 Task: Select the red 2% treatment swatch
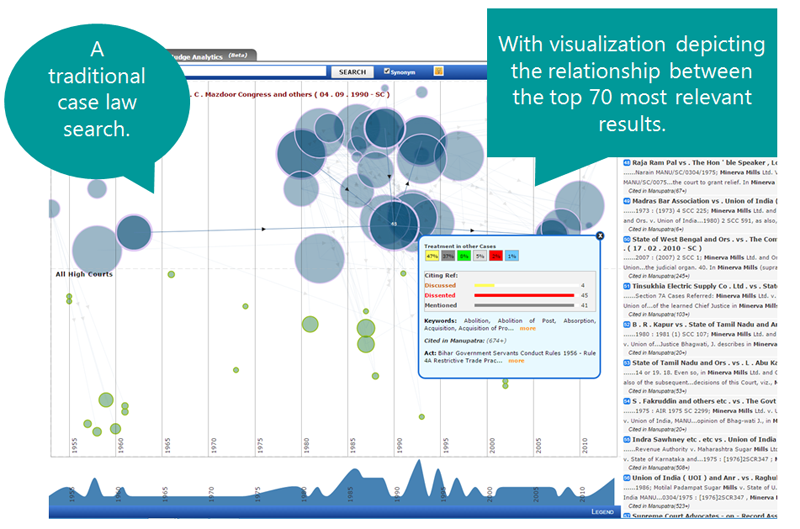pyautogui.click(x=496, y=256)
